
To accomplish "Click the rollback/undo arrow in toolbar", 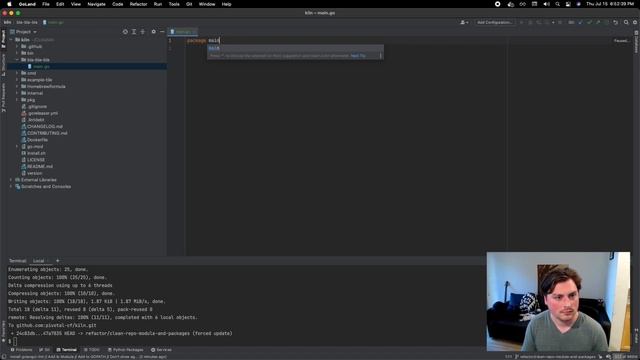I will pos(616,22).
